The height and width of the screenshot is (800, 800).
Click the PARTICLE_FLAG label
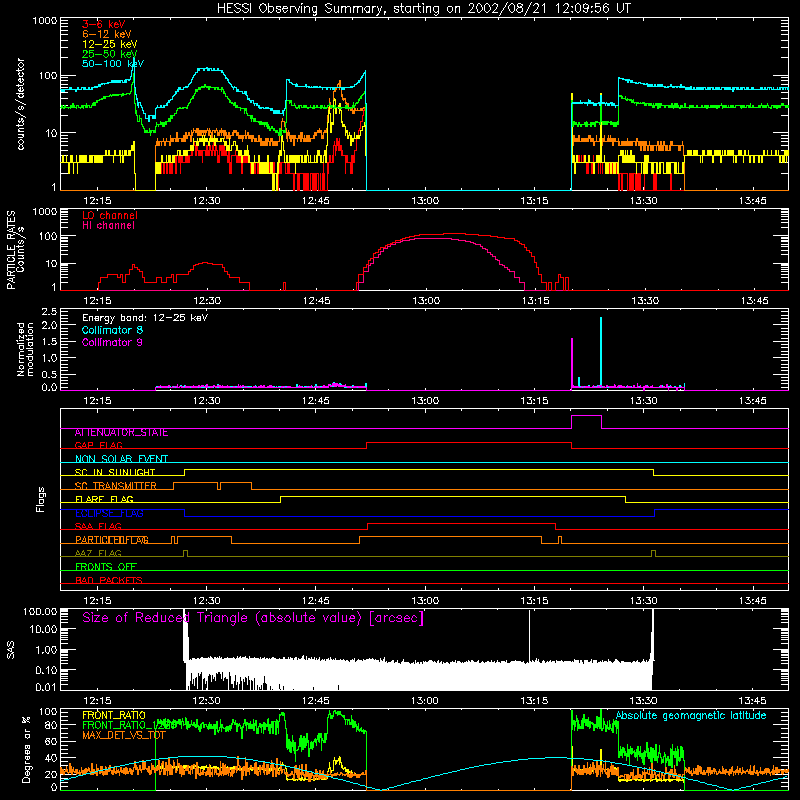(112, 540)
